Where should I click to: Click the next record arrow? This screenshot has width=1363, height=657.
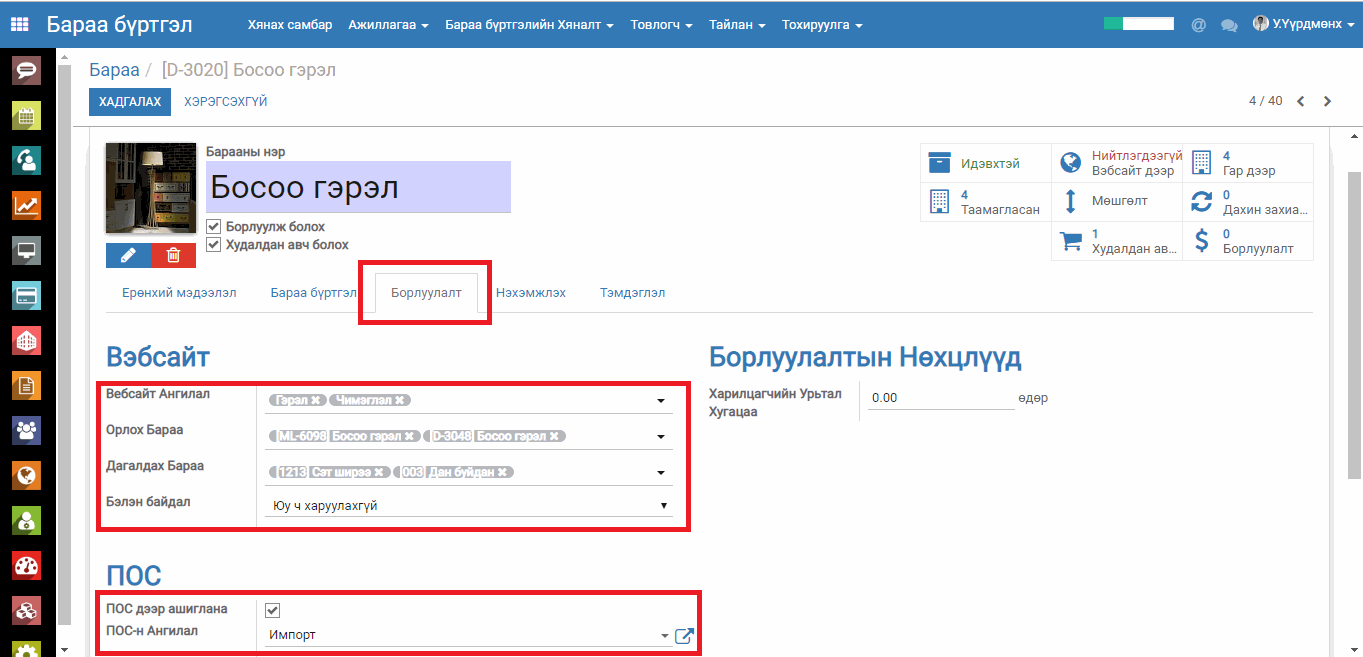(1328, 101)
